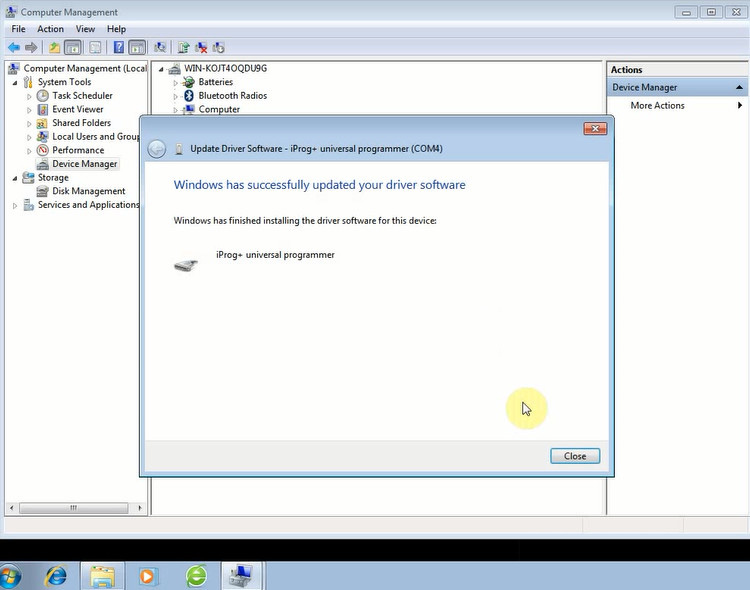Open the Action menu
The height and width of the screenshot is (590, 750).
50,29
